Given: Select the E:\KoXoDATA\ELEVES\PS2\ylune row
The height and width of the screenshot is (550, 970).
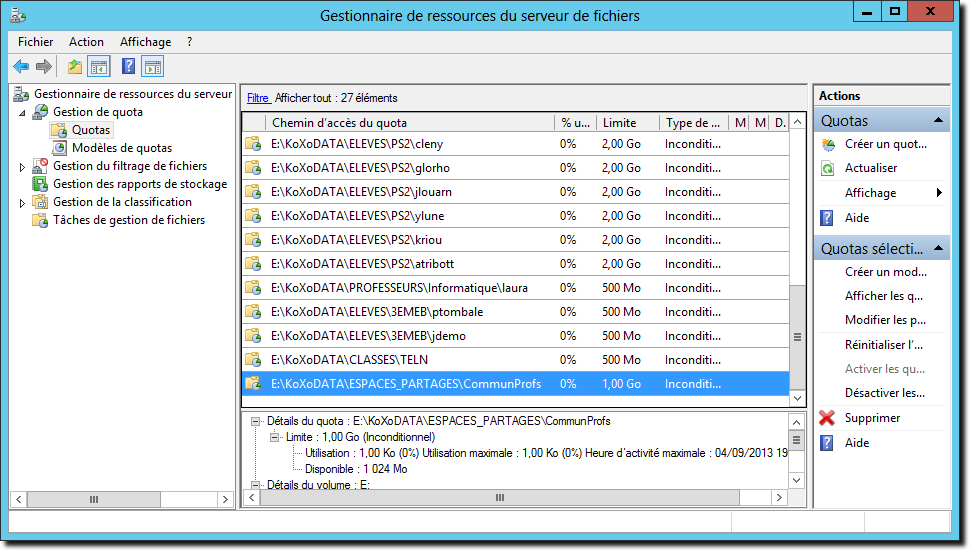Looking at the screenshot, I should tap(516, 216).
